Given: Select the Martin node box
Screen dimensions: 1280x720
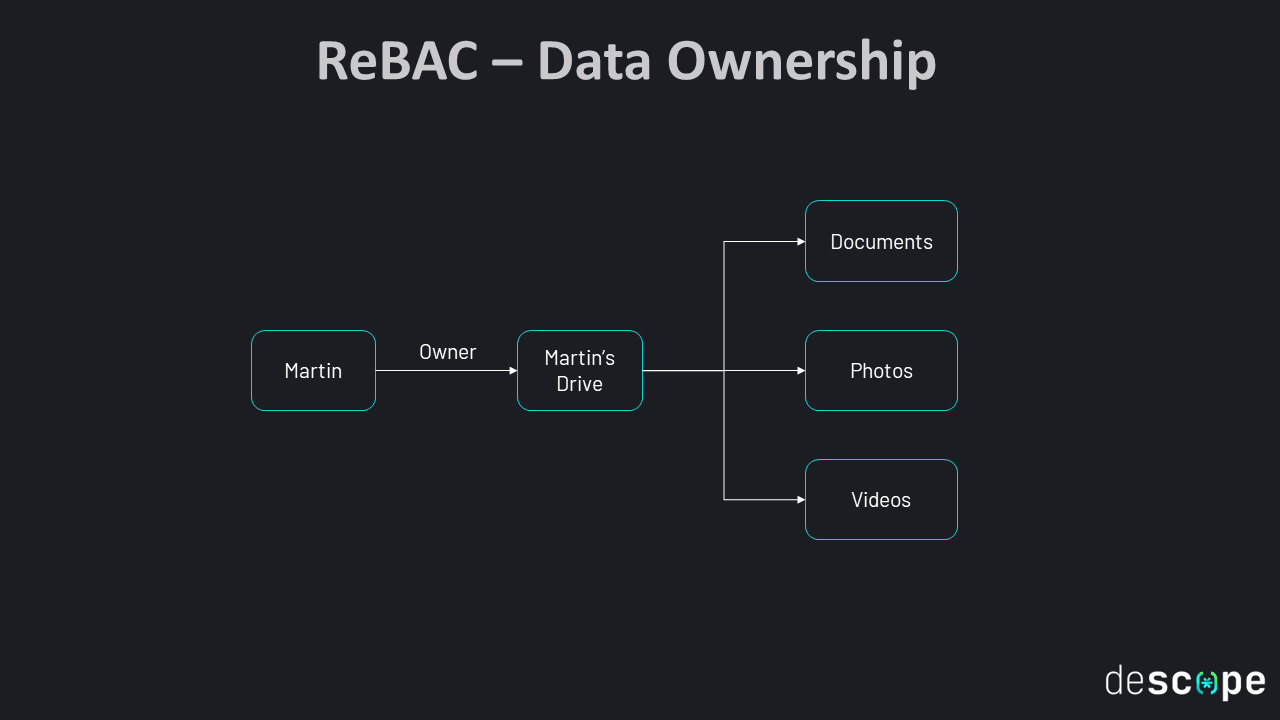Looking at the screenshot, I should (x=313, y=371).
